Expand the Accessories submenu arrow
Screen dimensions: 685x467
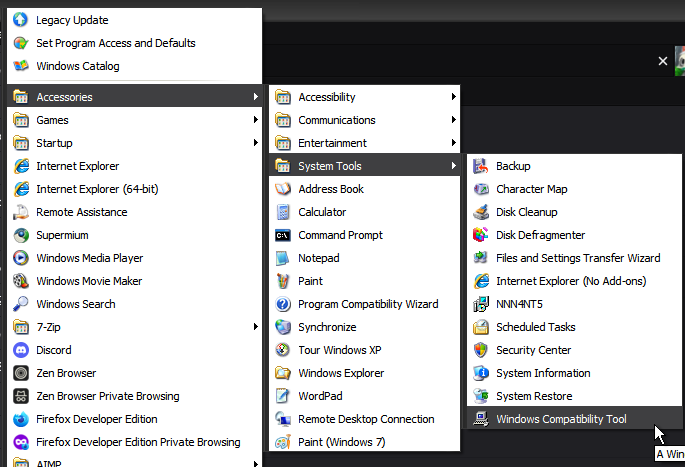(256, 97)
